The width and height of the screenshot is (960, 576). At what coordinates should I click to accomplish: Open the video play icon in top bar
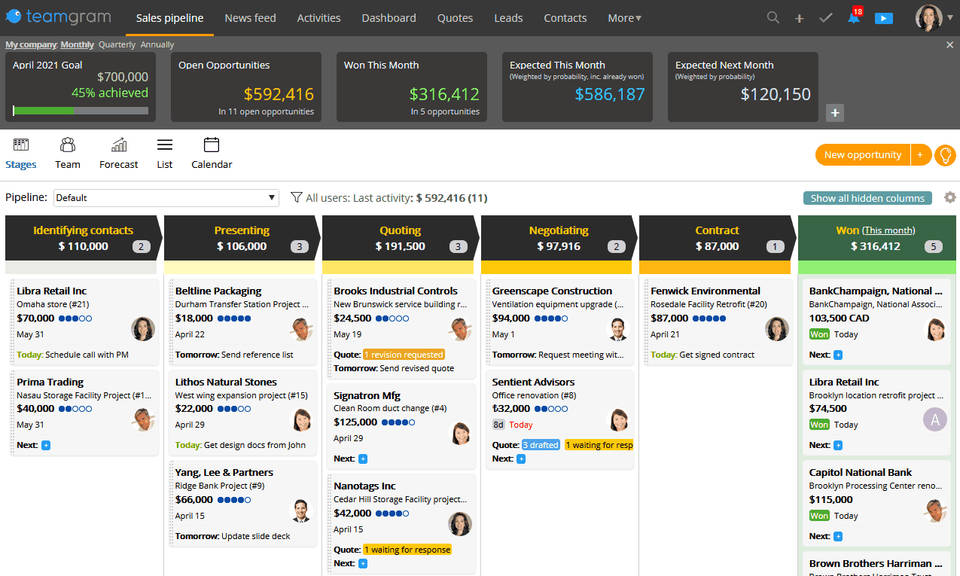tap(883, 18)
